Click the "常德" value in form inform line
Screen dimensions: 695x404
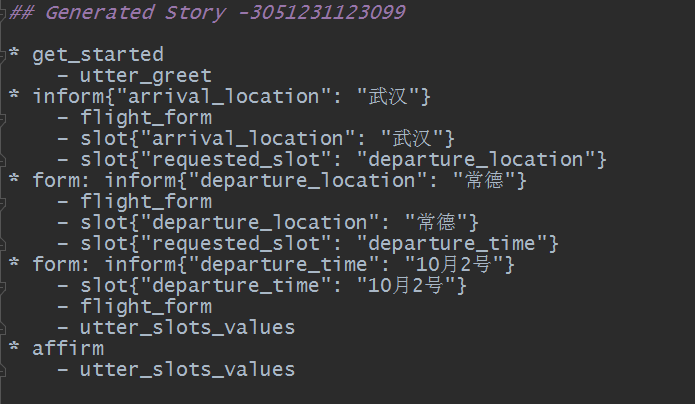[488, 180]
